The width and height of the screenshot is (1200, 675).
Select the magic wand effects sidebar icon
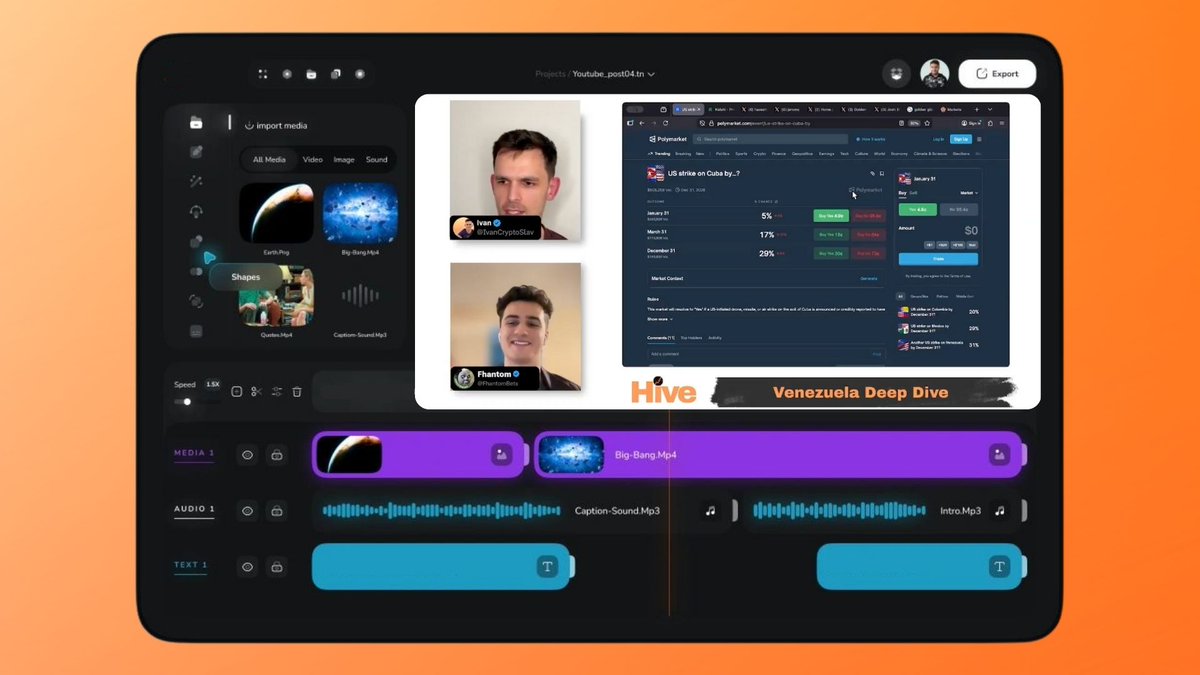click(196, 181)
